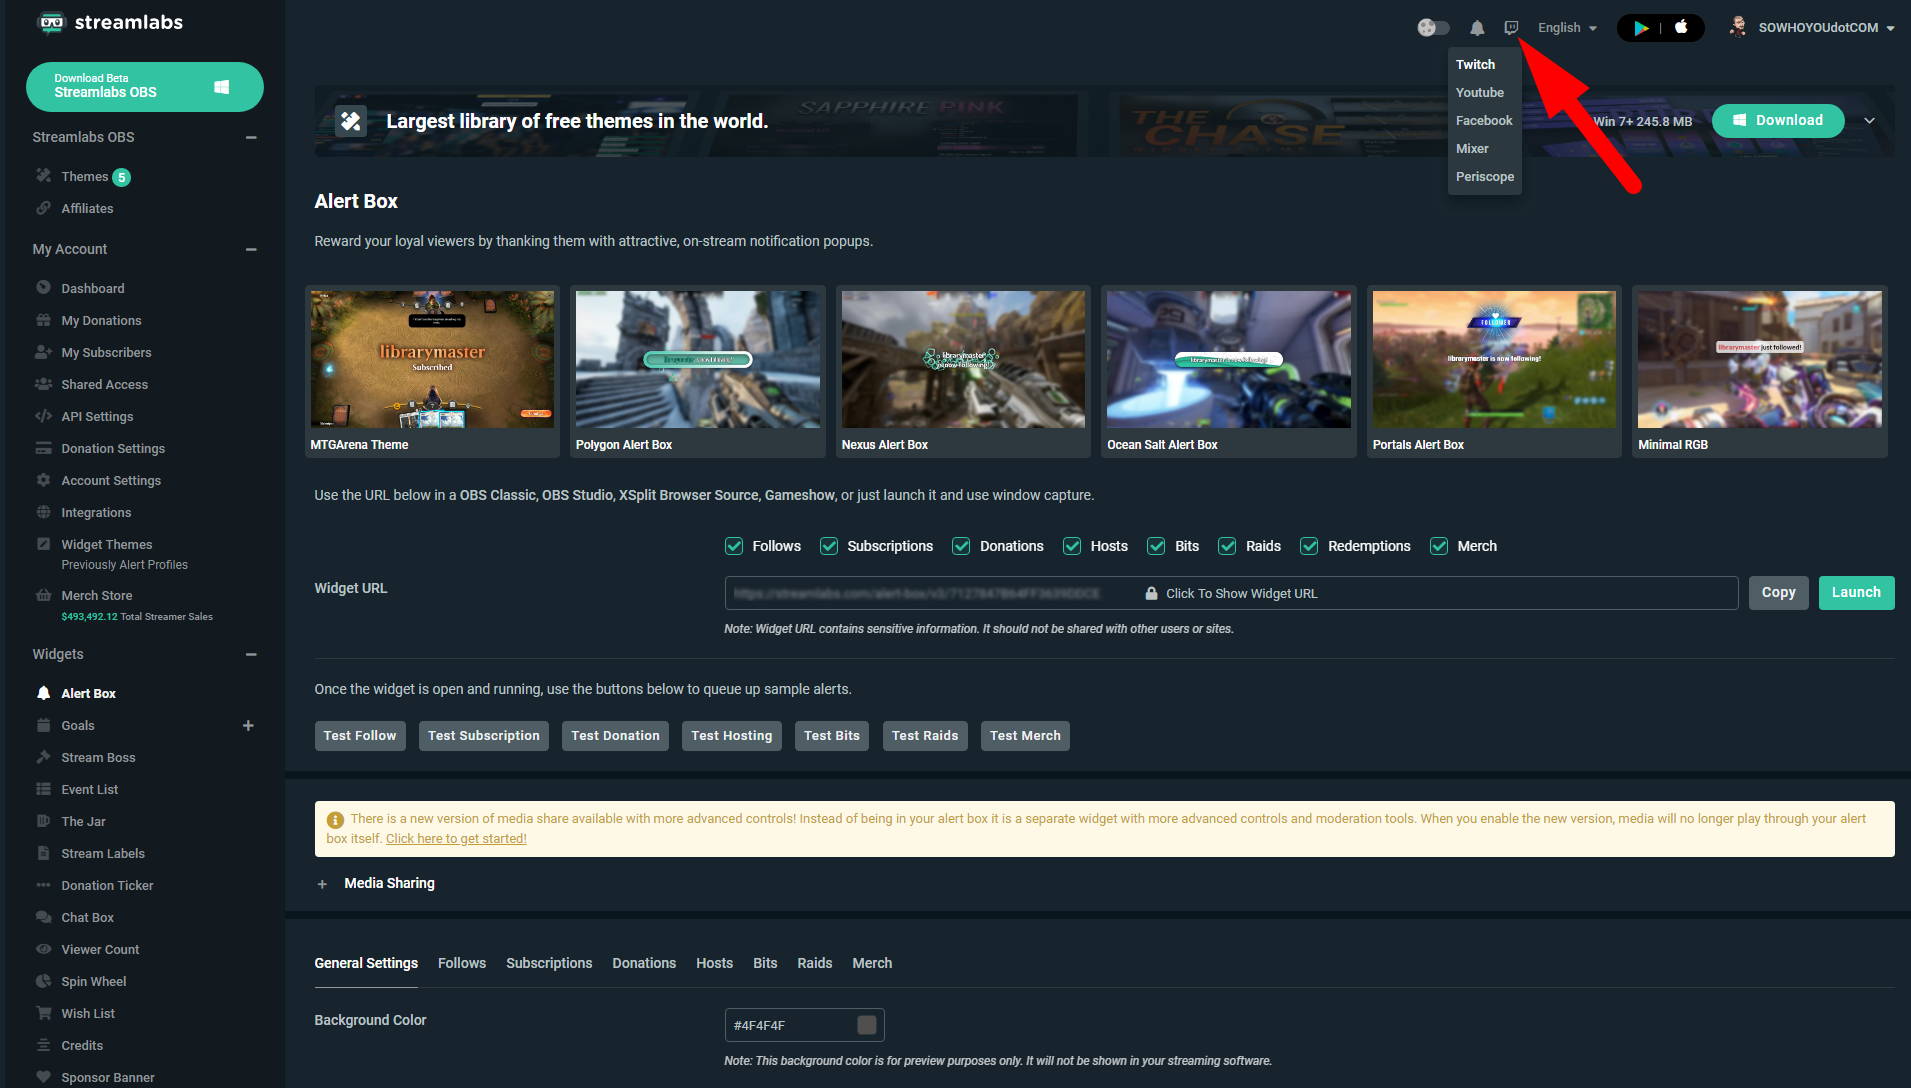Click the API Settings code icon

(43, 416)
